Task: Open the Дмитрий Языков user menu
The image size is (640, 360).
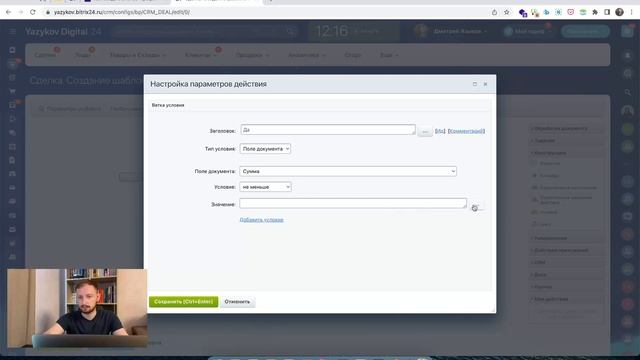Action: (x=451, y=31)
